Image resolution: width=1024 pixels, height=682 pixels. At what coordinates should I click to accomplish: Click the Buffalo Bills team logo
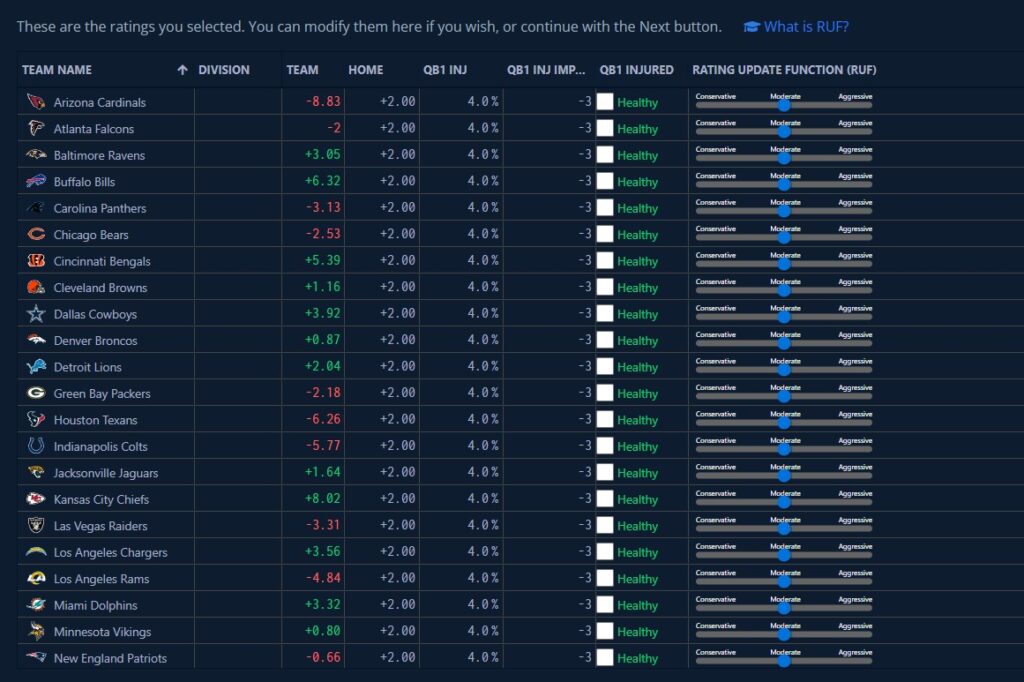tap(36, 181)
